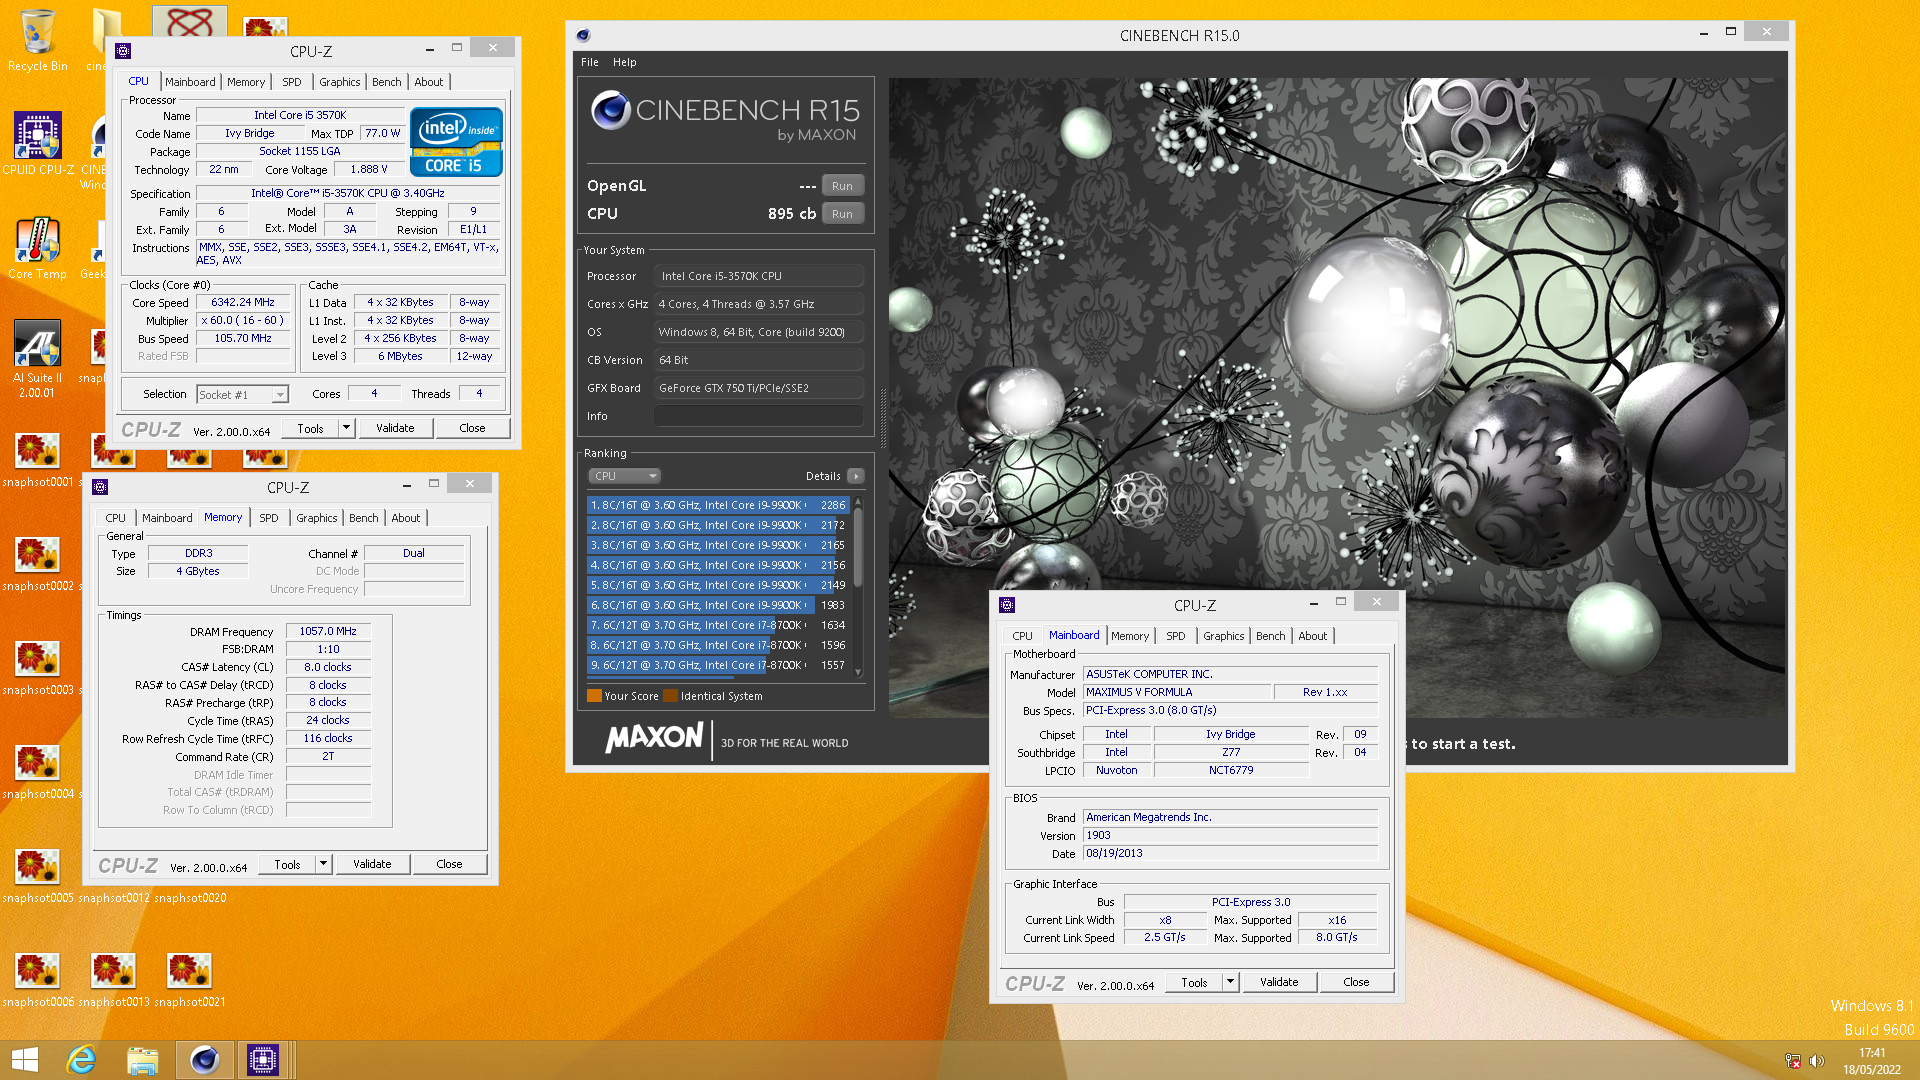Click the network status tray icon
The image size is (1920, 1080).
pyautogui.click(x=1793, y=1061)
